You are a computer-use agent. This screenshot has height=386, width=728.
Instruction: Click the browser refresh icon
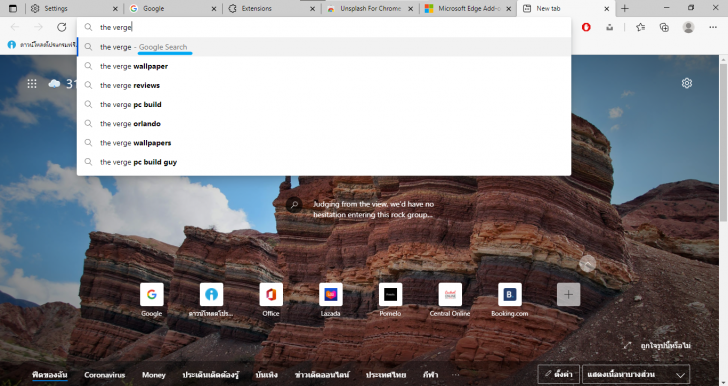61,27
